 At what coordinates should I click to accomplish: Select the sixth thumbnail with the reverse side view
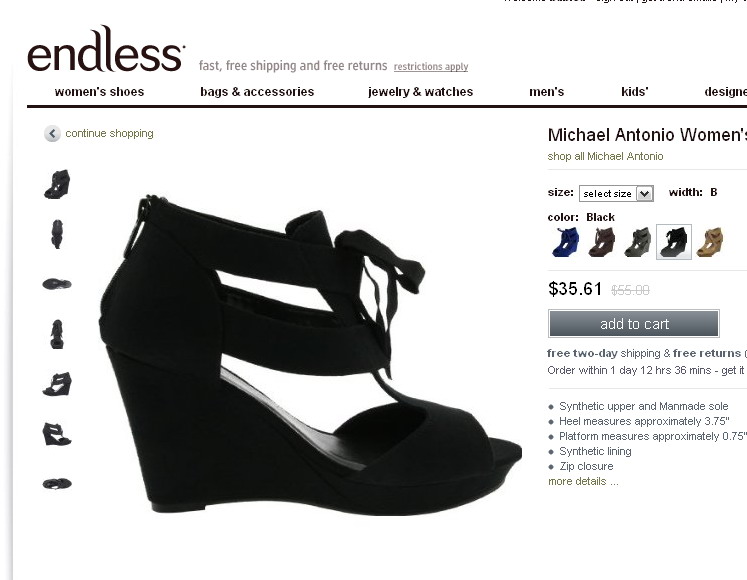(57, 434)
